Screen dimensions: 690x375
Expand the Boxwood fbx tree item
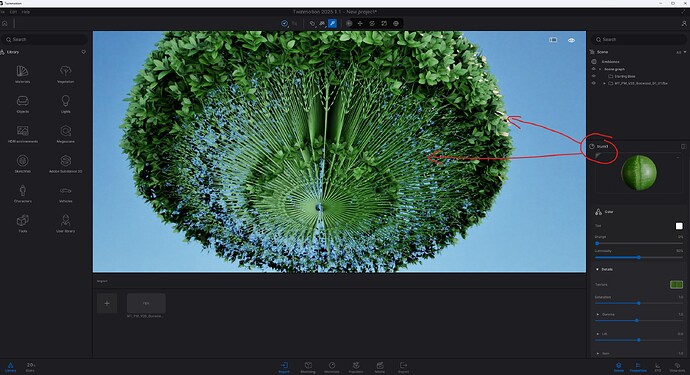click(x=604, y=83)
